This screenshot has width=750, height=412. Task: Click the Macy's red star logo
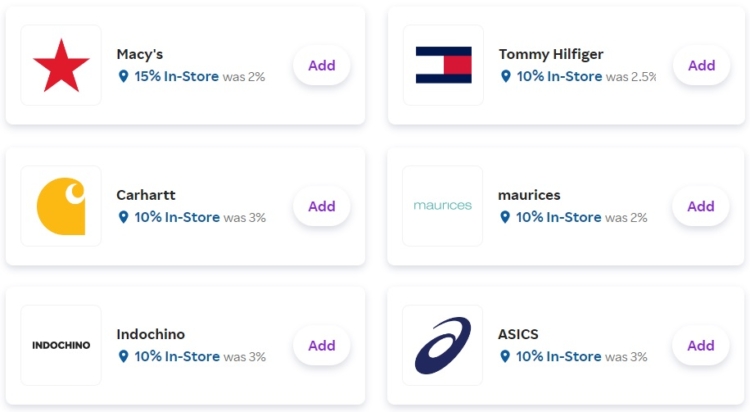click(x=61, y=65)
